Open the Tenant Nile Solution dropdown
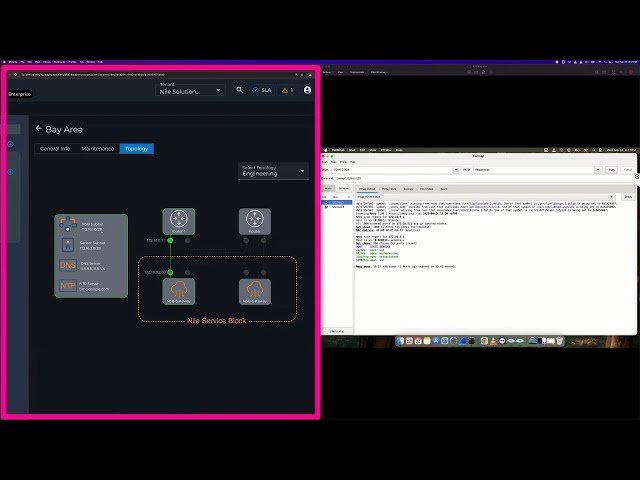 pos(190,90)
